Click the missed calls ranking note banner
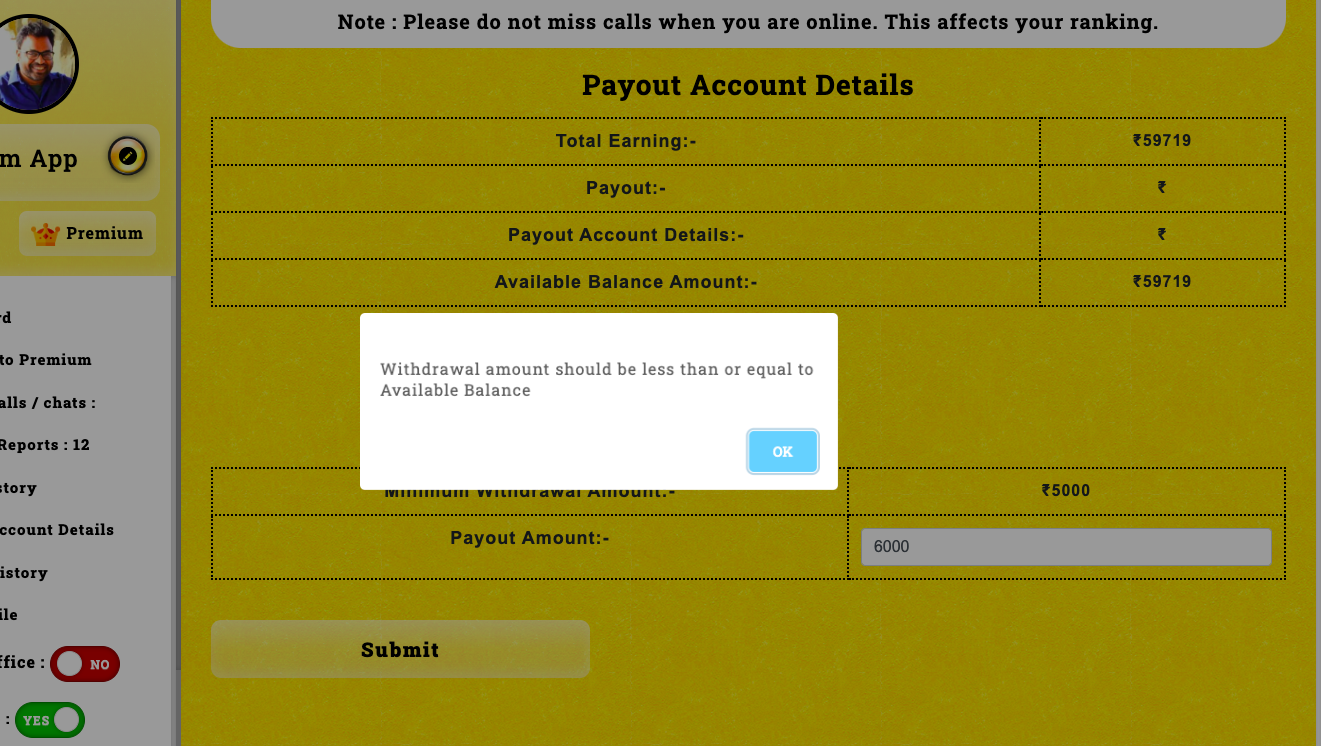This screenshot has height=746, width=1321. [748, 22]
